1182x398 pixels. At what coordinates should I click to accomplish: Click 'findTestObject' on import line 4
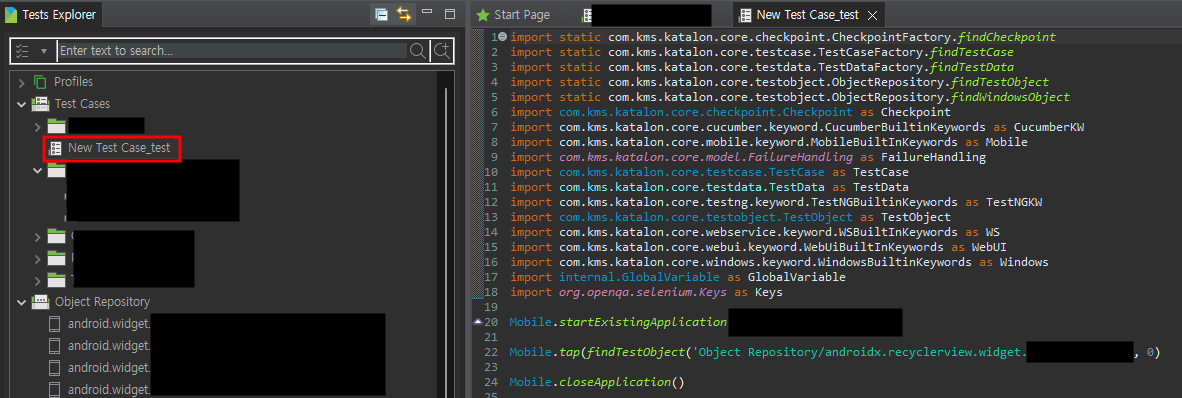1000,82
